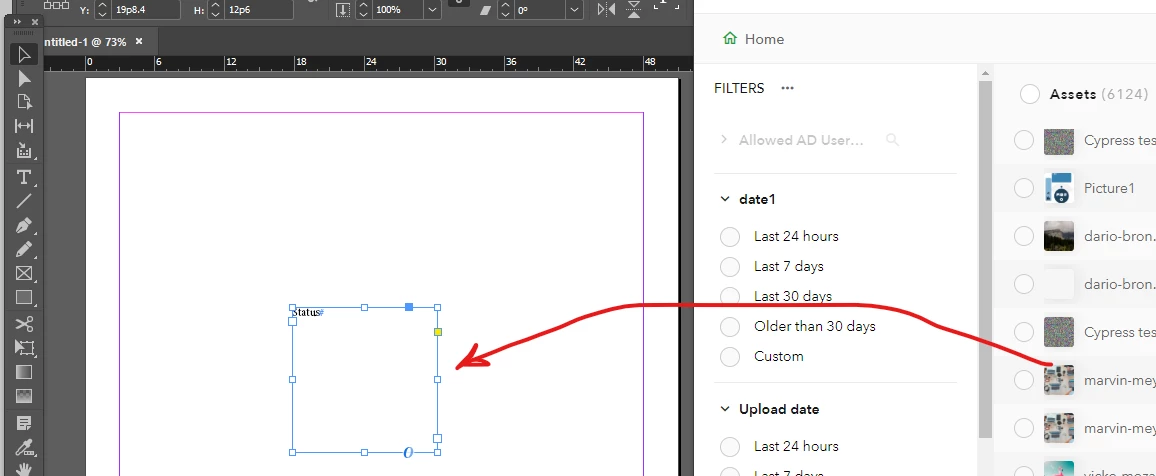Click the Picture1 asset thumbnail
Image resolution: width=1156 pixels, height=476 pixels.
pos(1059,188)
